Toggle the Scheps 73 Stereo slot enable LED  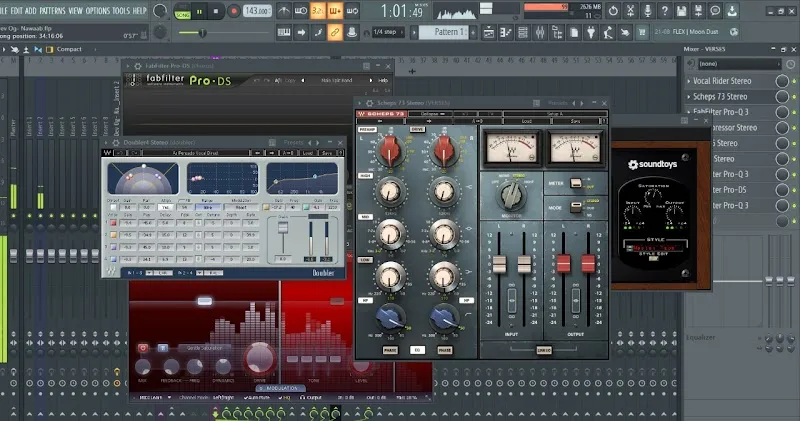[x=794, y=97]
